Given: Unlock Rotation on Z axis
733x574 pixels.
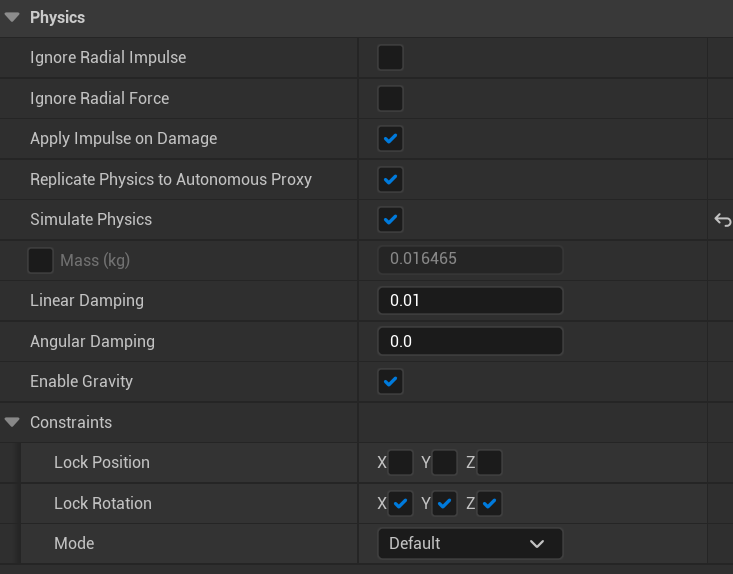Looking at the screenshot, I should point(490,504).
